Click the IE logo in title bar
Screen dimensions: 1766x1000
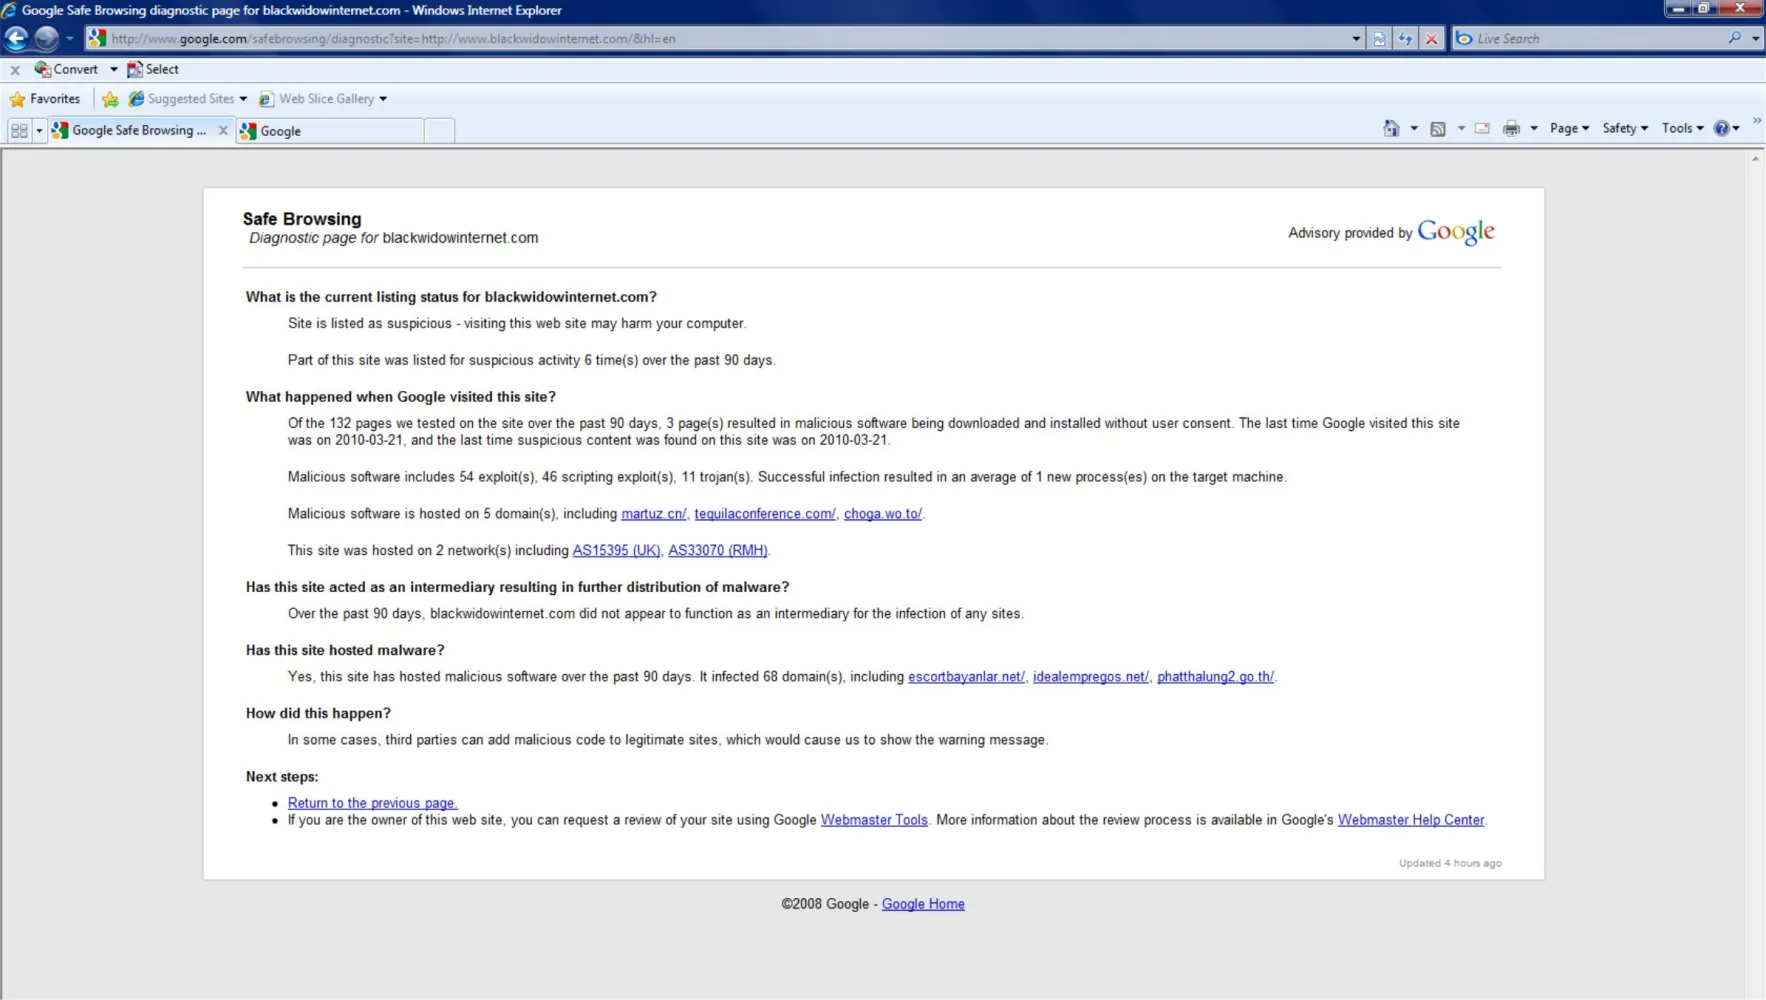click(x=9, y=10)
